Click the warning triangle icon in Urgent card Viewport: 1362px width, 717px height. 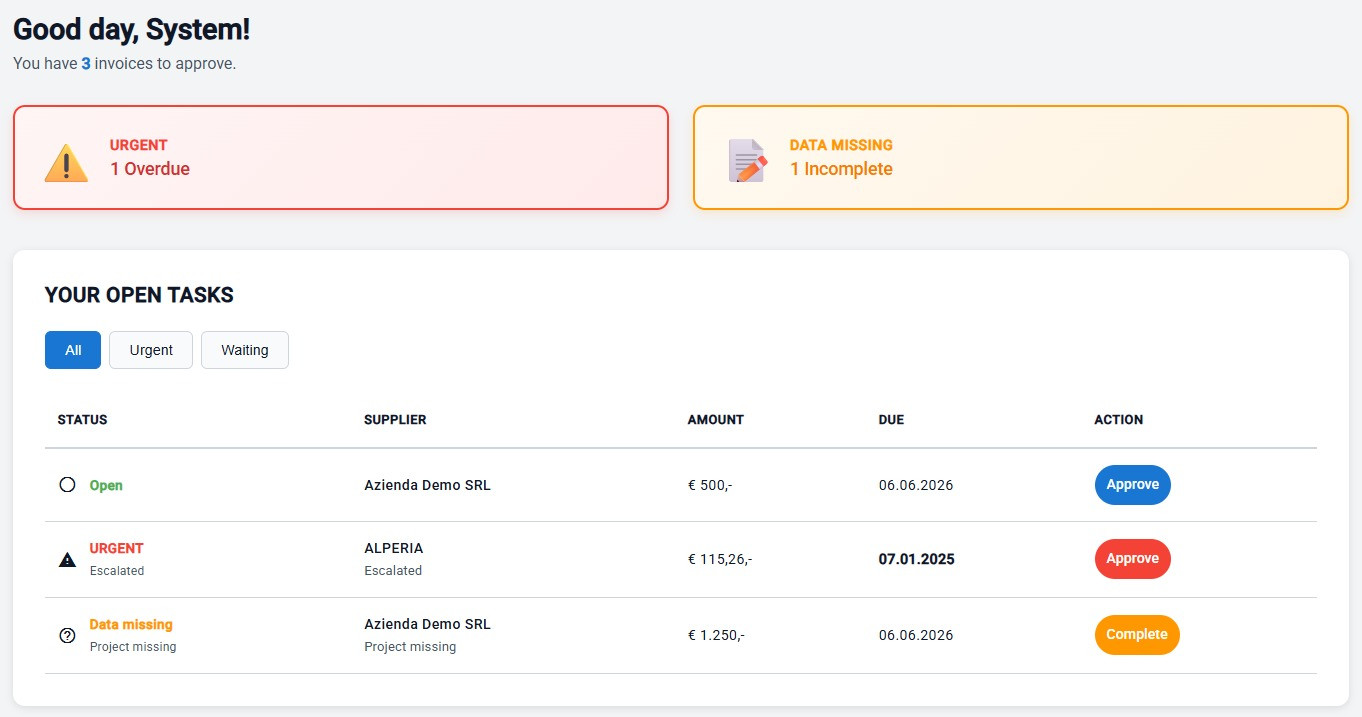click(66, 162)
